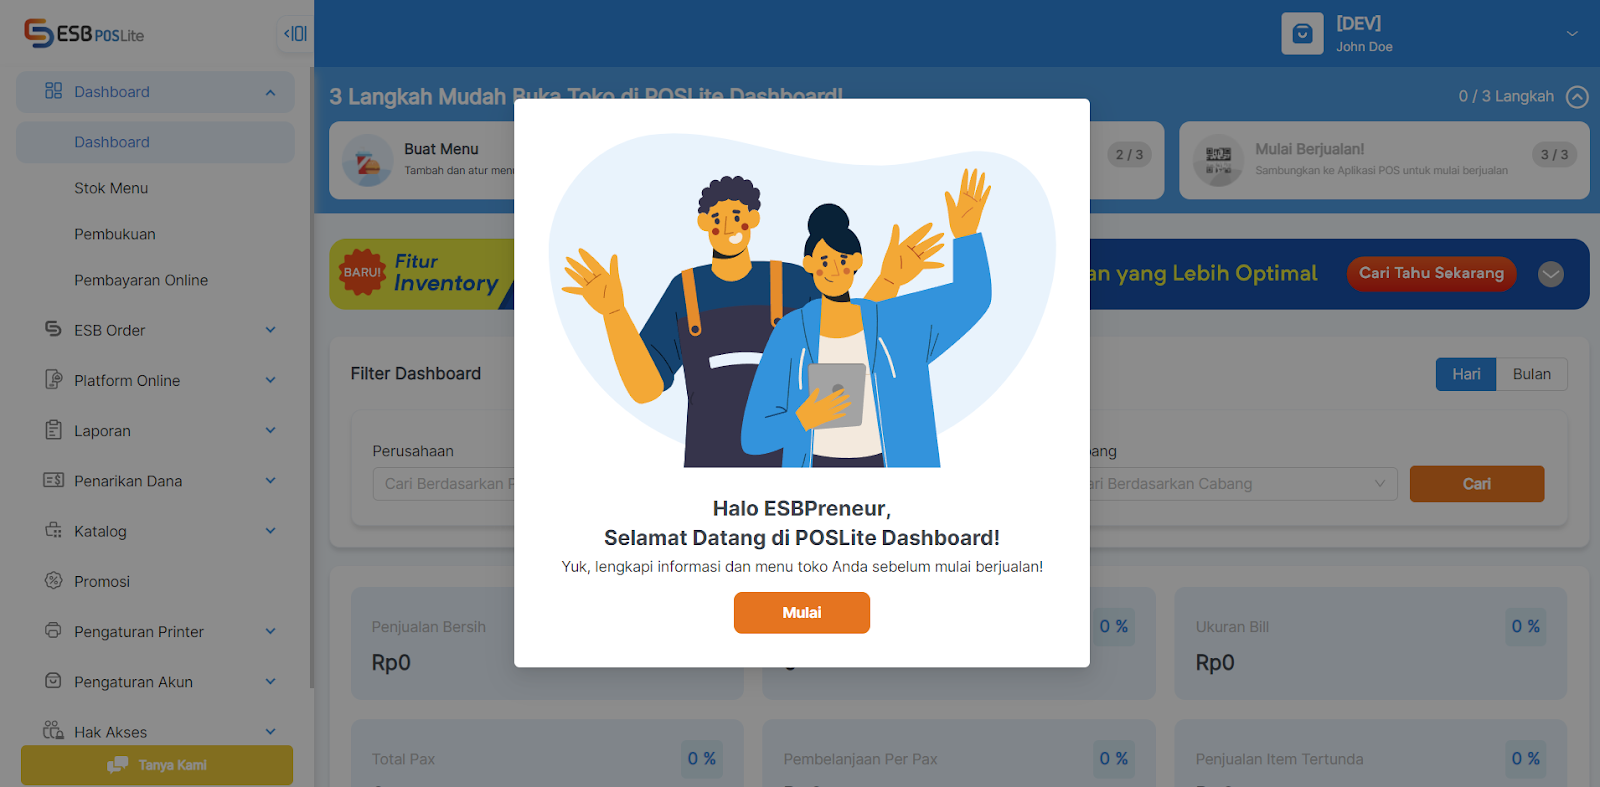The image size is (1600, 787).
Task: Expand the Platform Online menu chevron
Action: (270, 380)
